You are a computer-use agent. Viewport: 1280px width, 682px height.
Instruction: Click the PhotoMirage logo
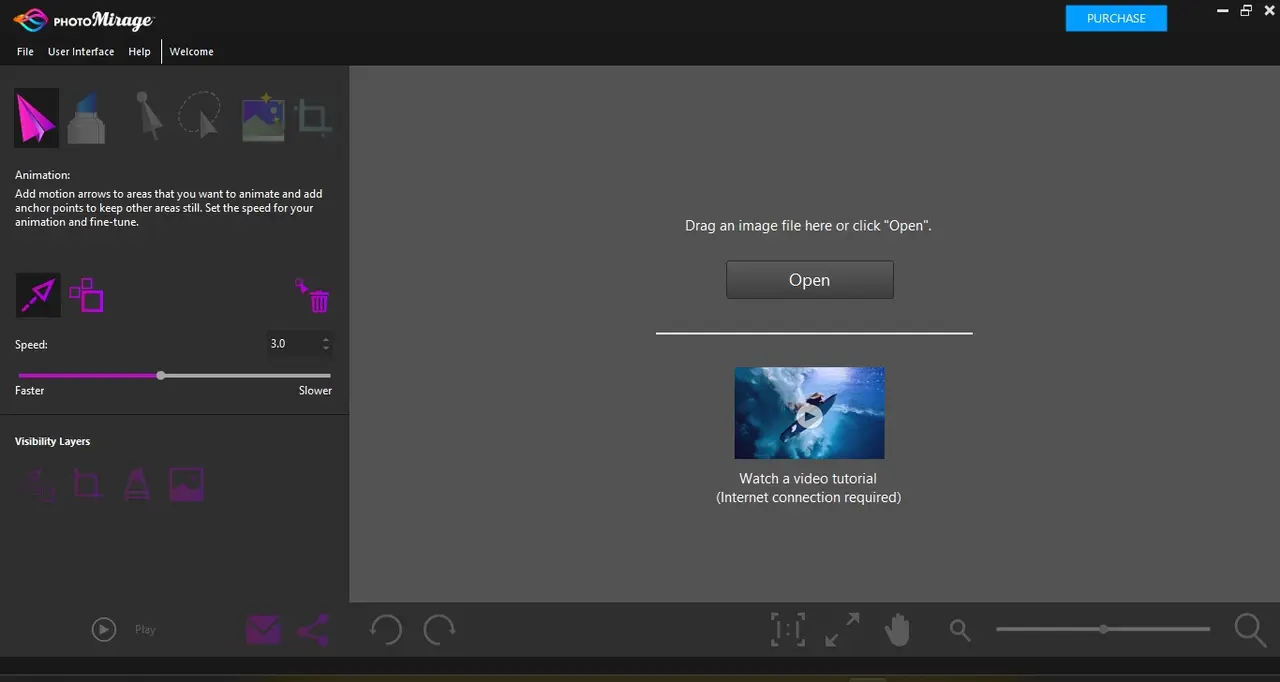pyautogui.click(x=84, y=20)
